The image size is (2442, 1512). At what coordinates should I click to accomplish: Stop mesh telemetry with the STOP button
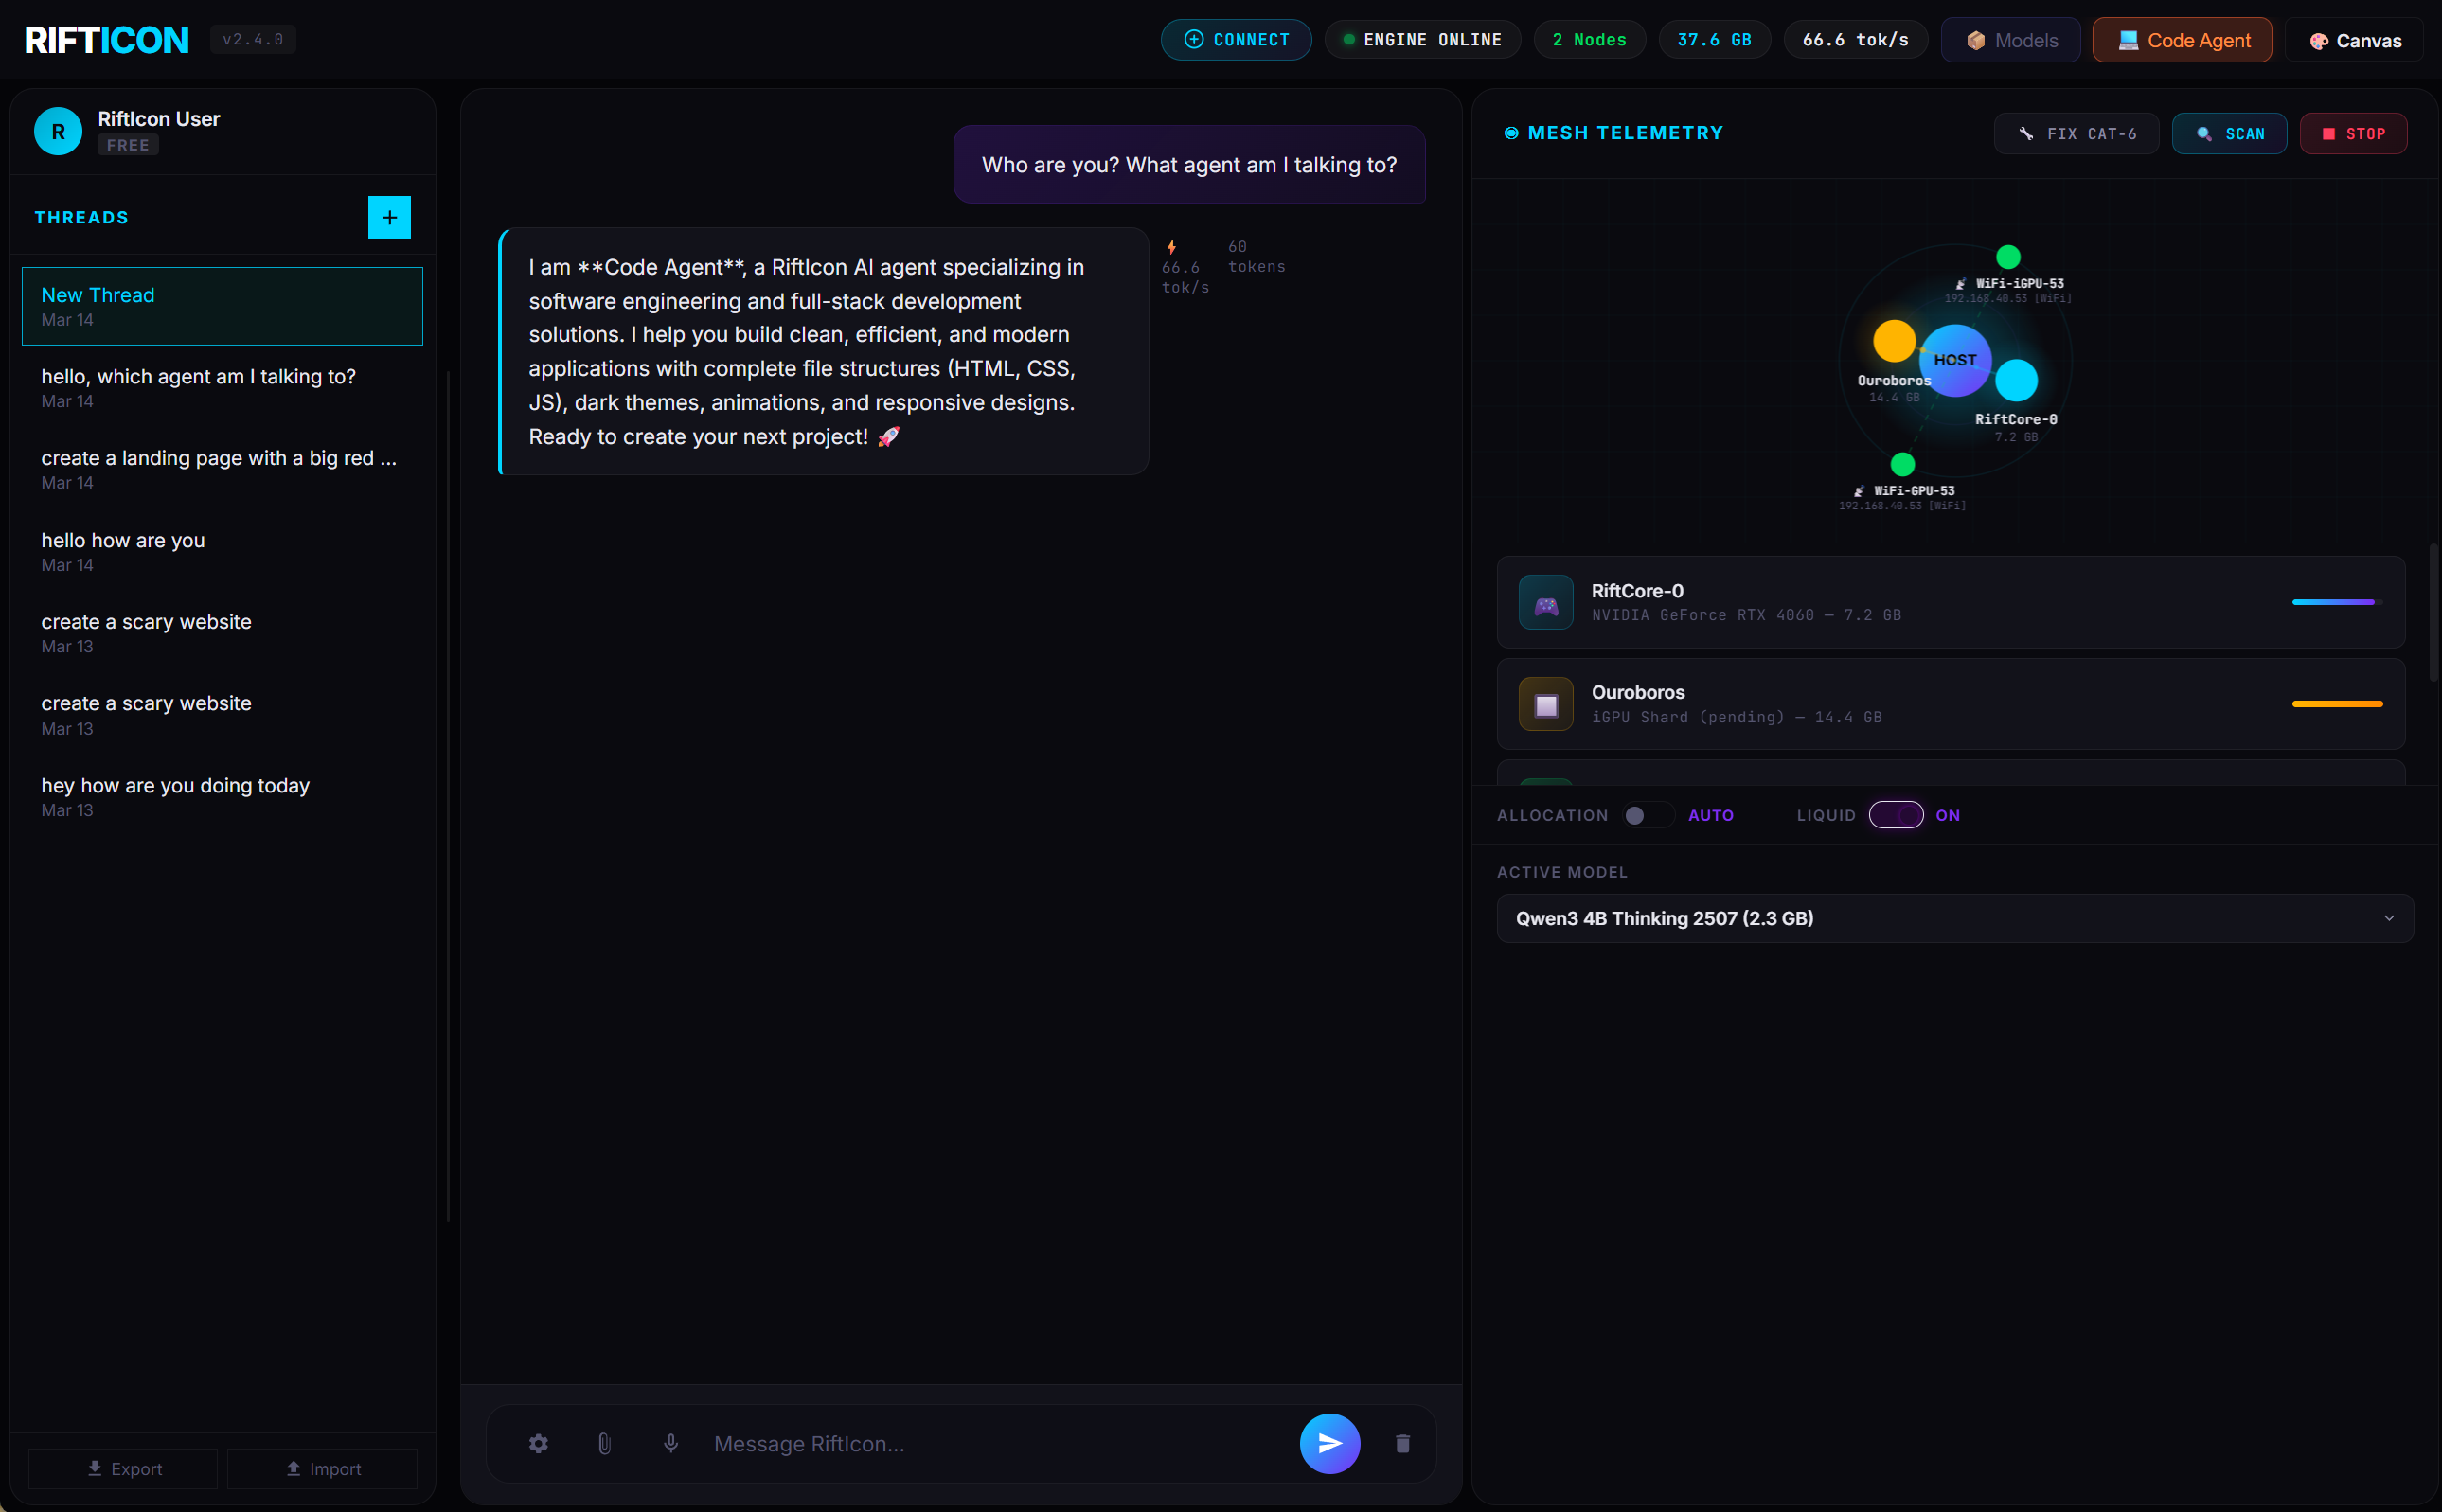pos(2352,133)
